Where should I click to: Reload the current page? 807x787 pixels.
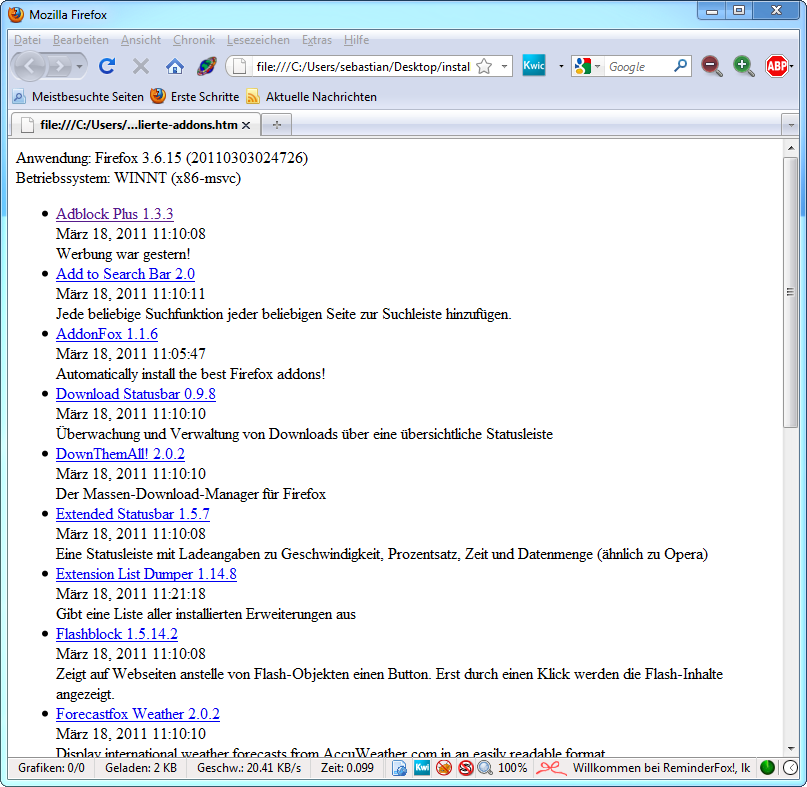[107, 66]
